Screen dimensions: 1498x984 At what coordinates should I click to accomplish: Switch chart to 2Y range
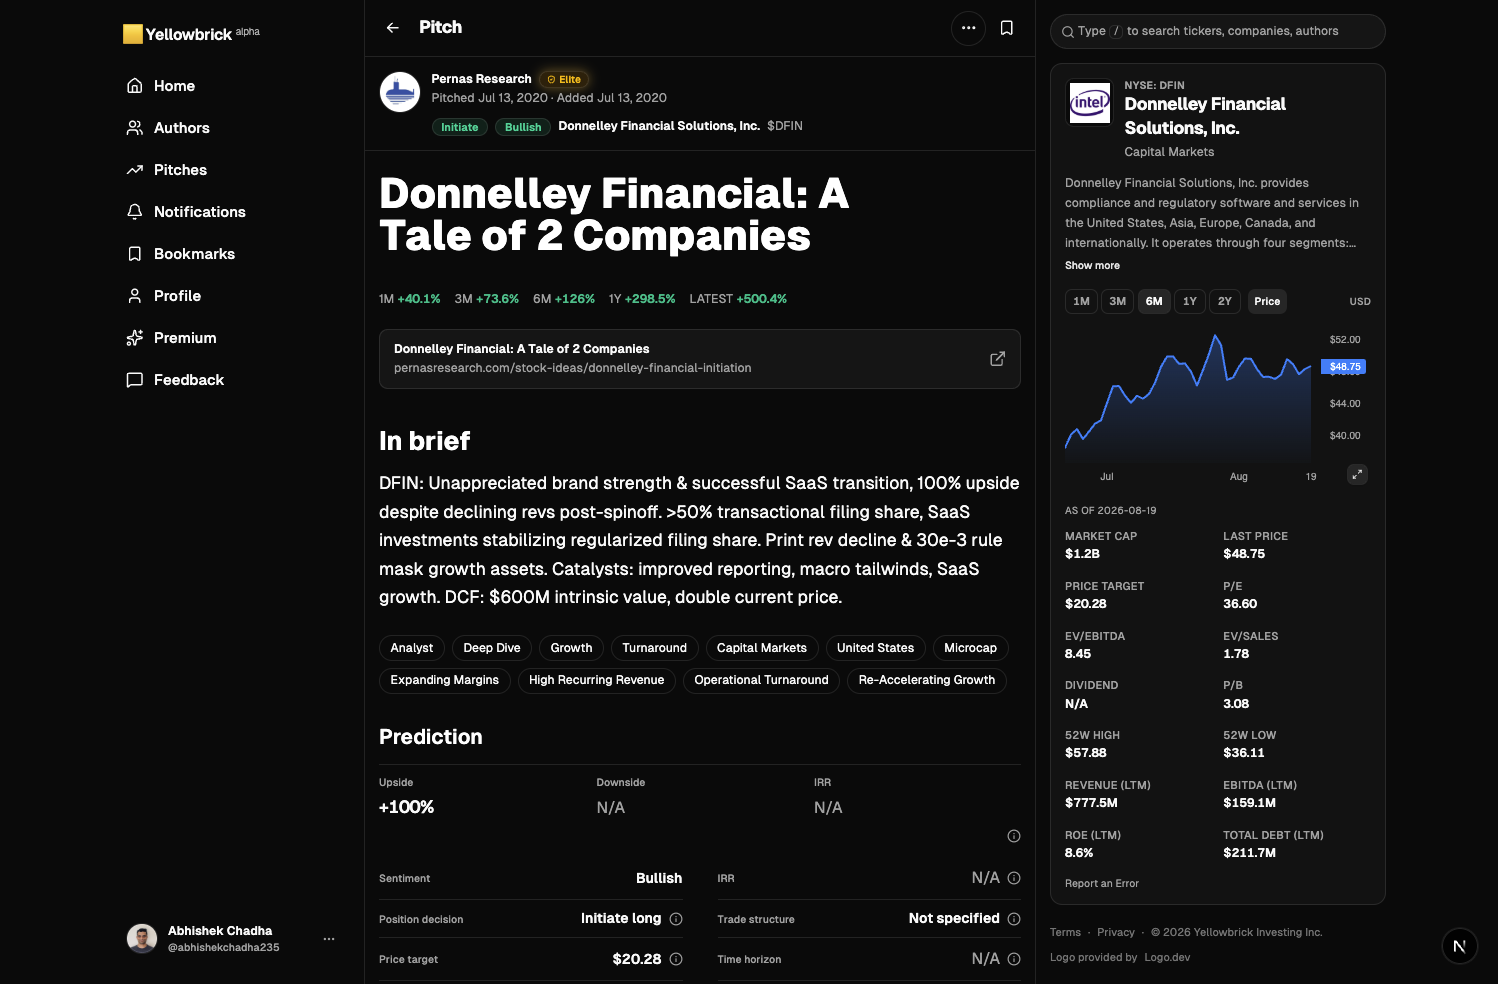[x=1225, y=301]
